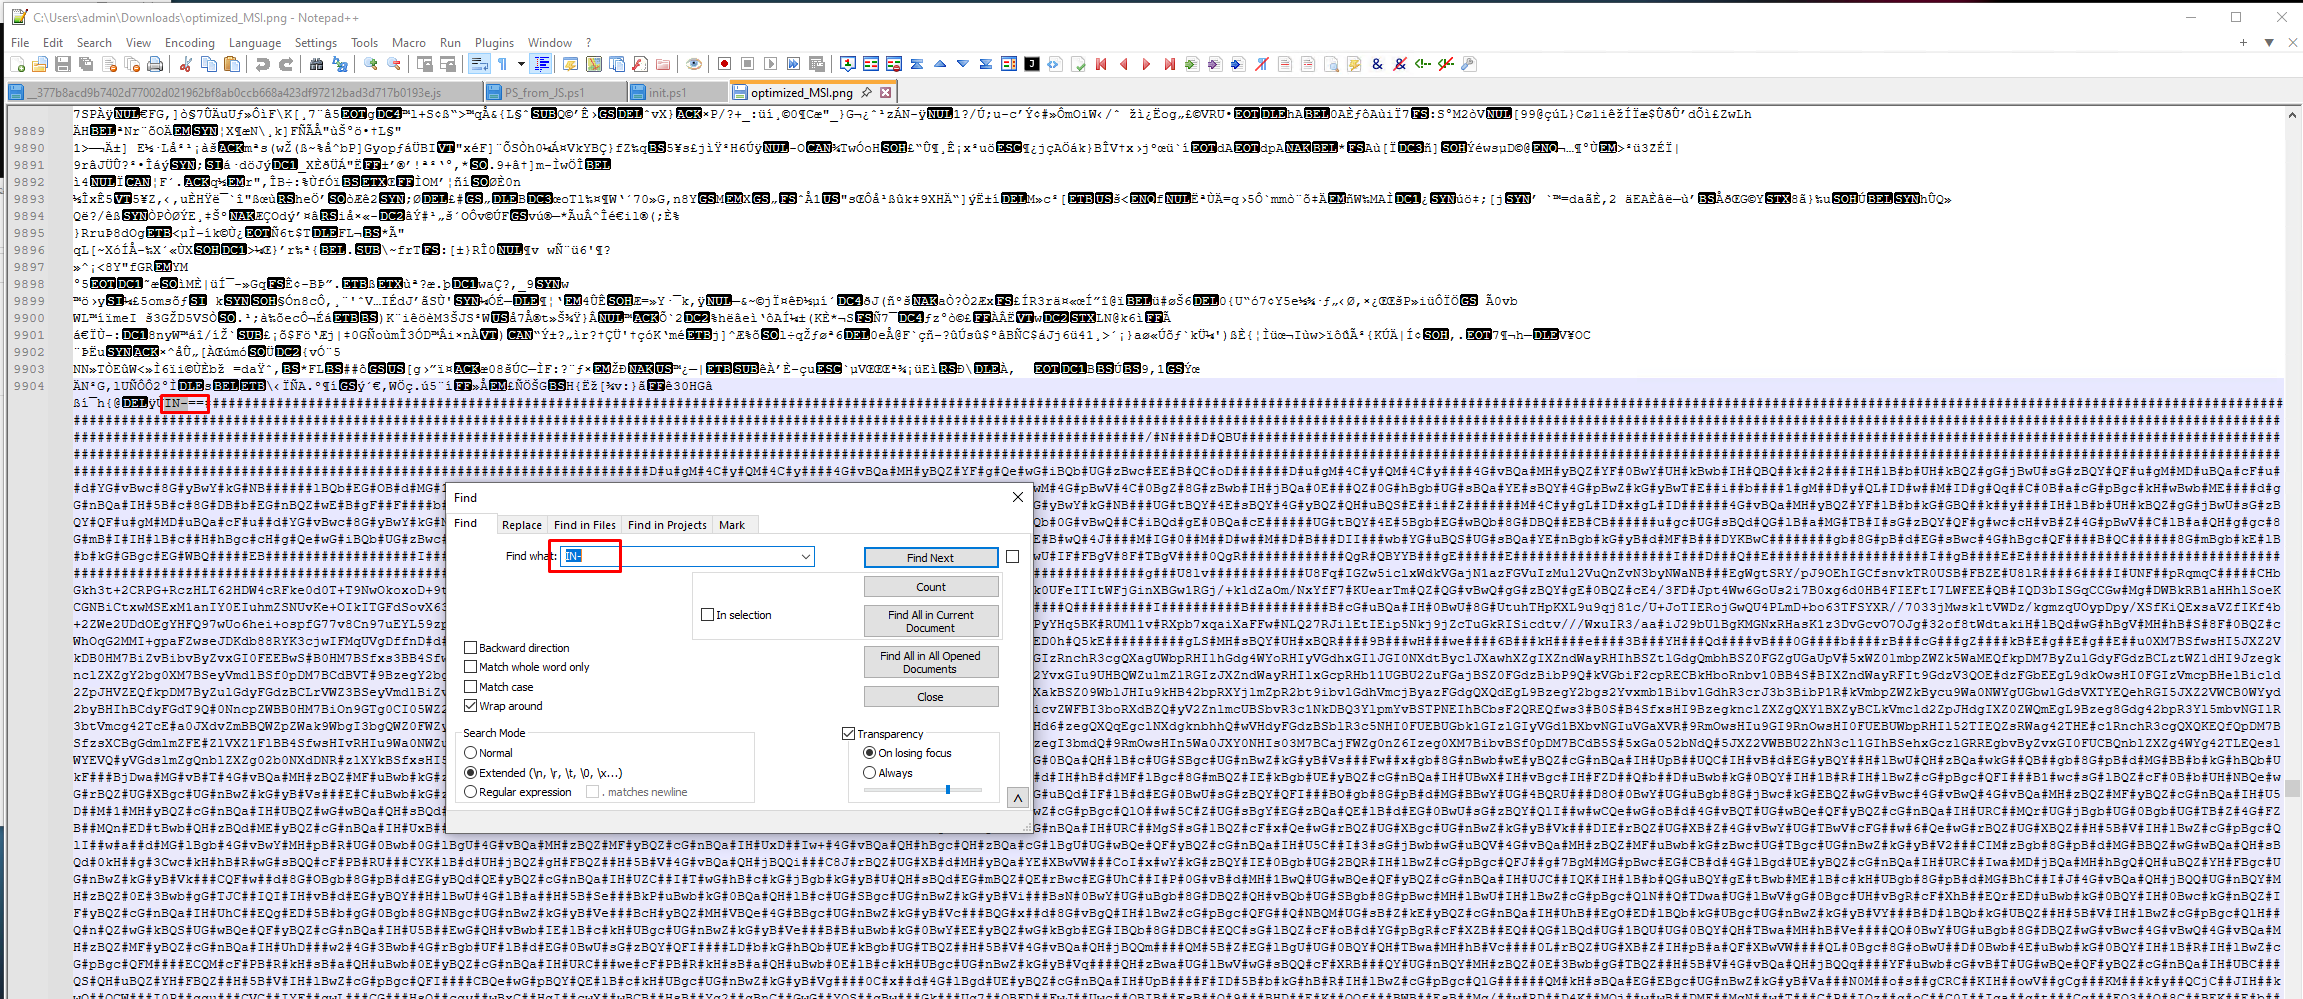Open the Encoding menu
The width and height of the screenshot is (2303, 999).
coord(190,43)
